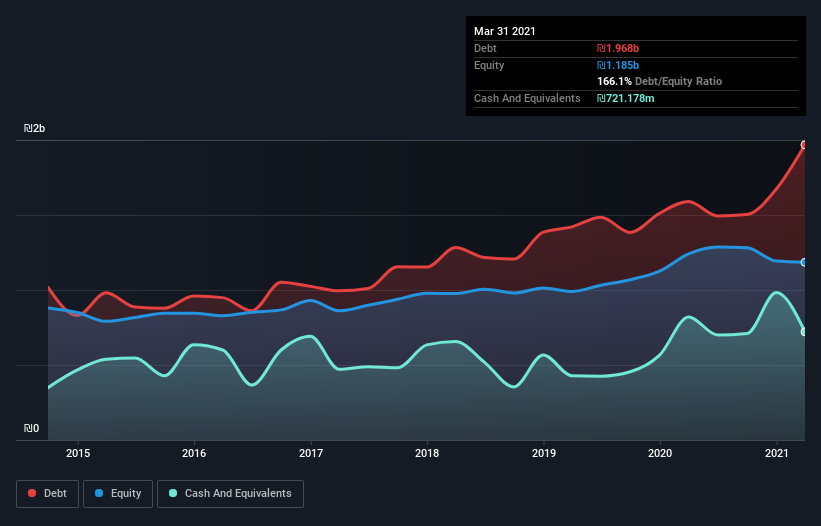Image resolution: width=821 pixels, height=526 pixels.
Task: Click the Mar 31 2021 tooltip date
Action: tap(505, 31)
